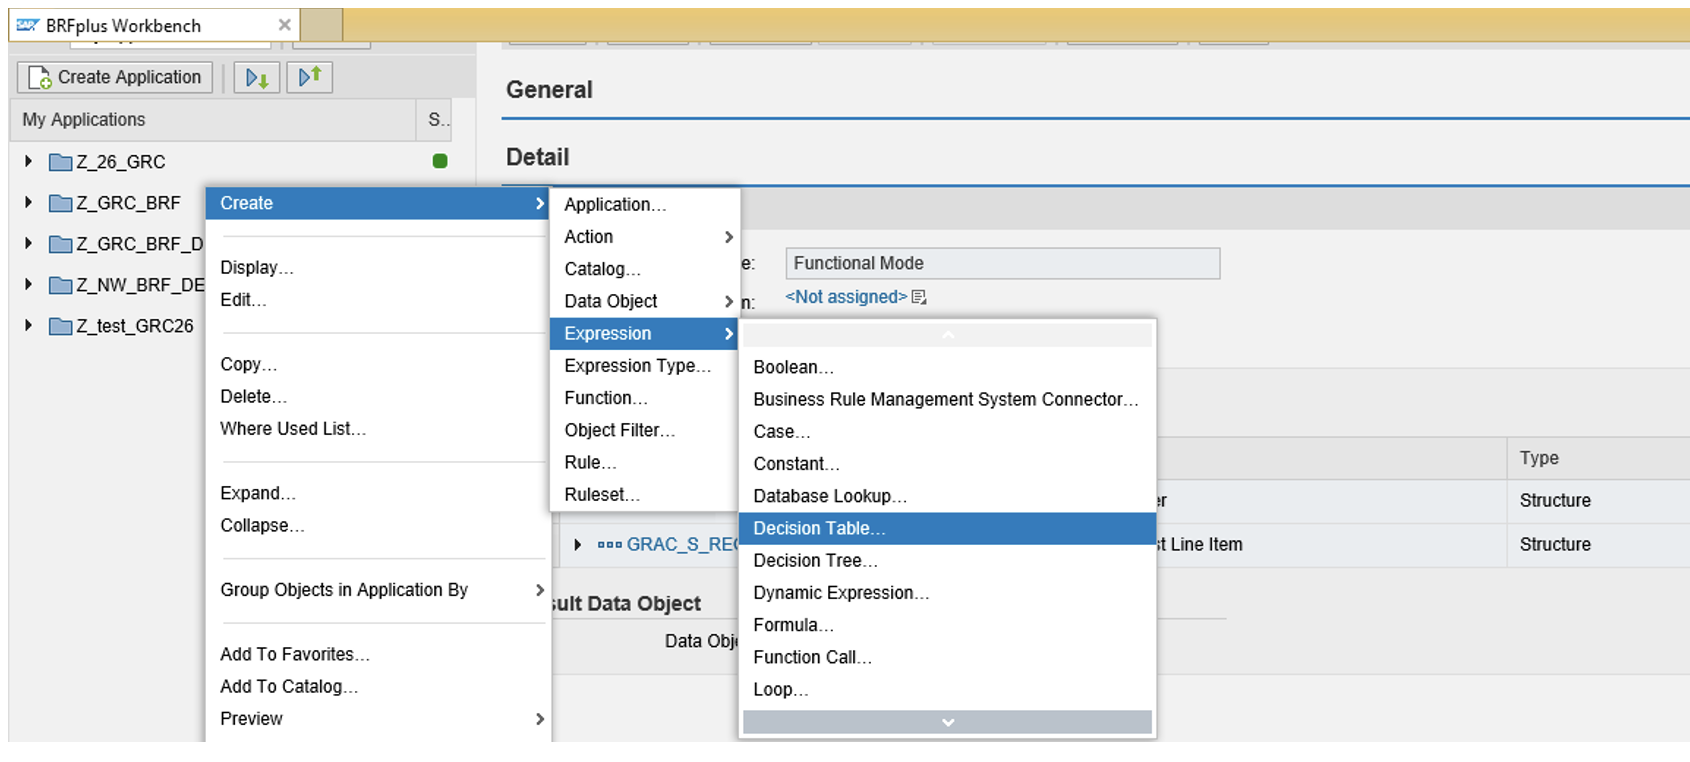
Task: Select Constant… expression type
Action: tap(947, 464)
